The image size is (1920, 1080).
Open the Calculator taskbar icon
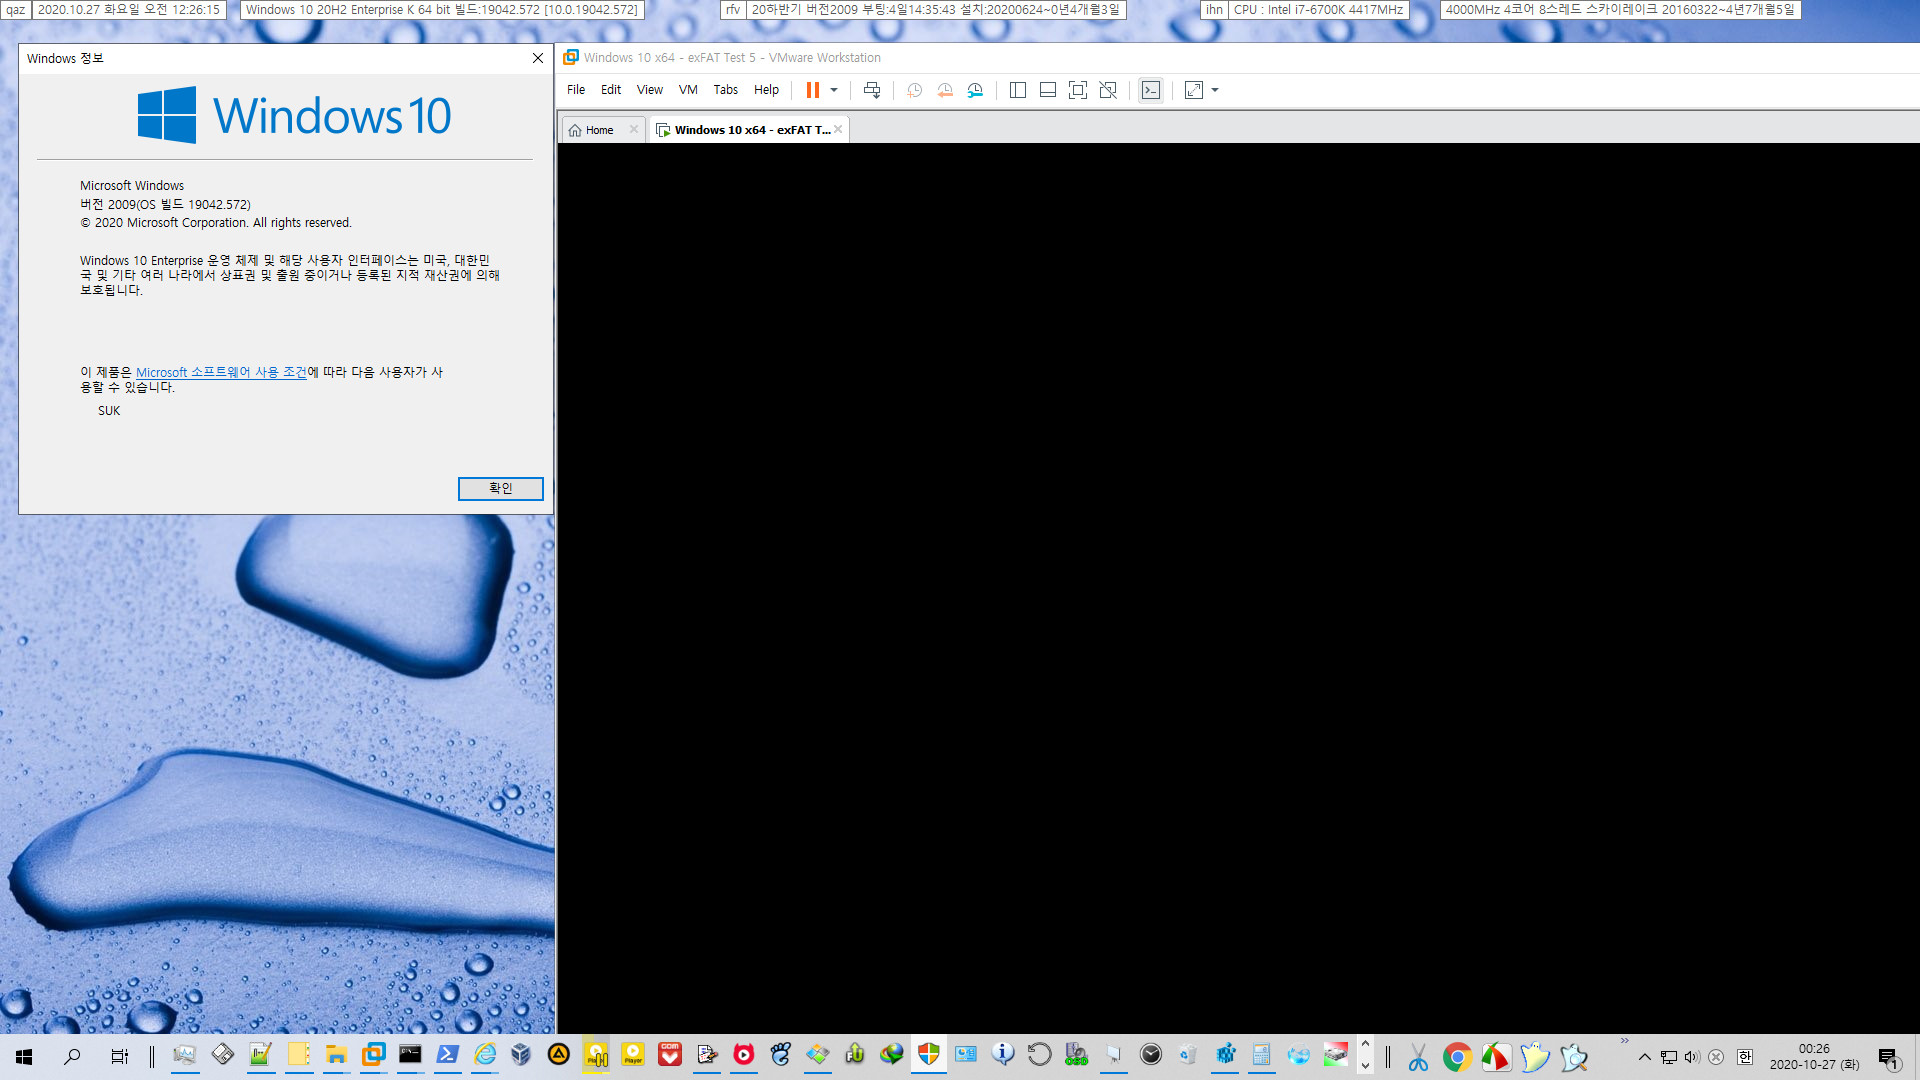pos(1262,1055)
